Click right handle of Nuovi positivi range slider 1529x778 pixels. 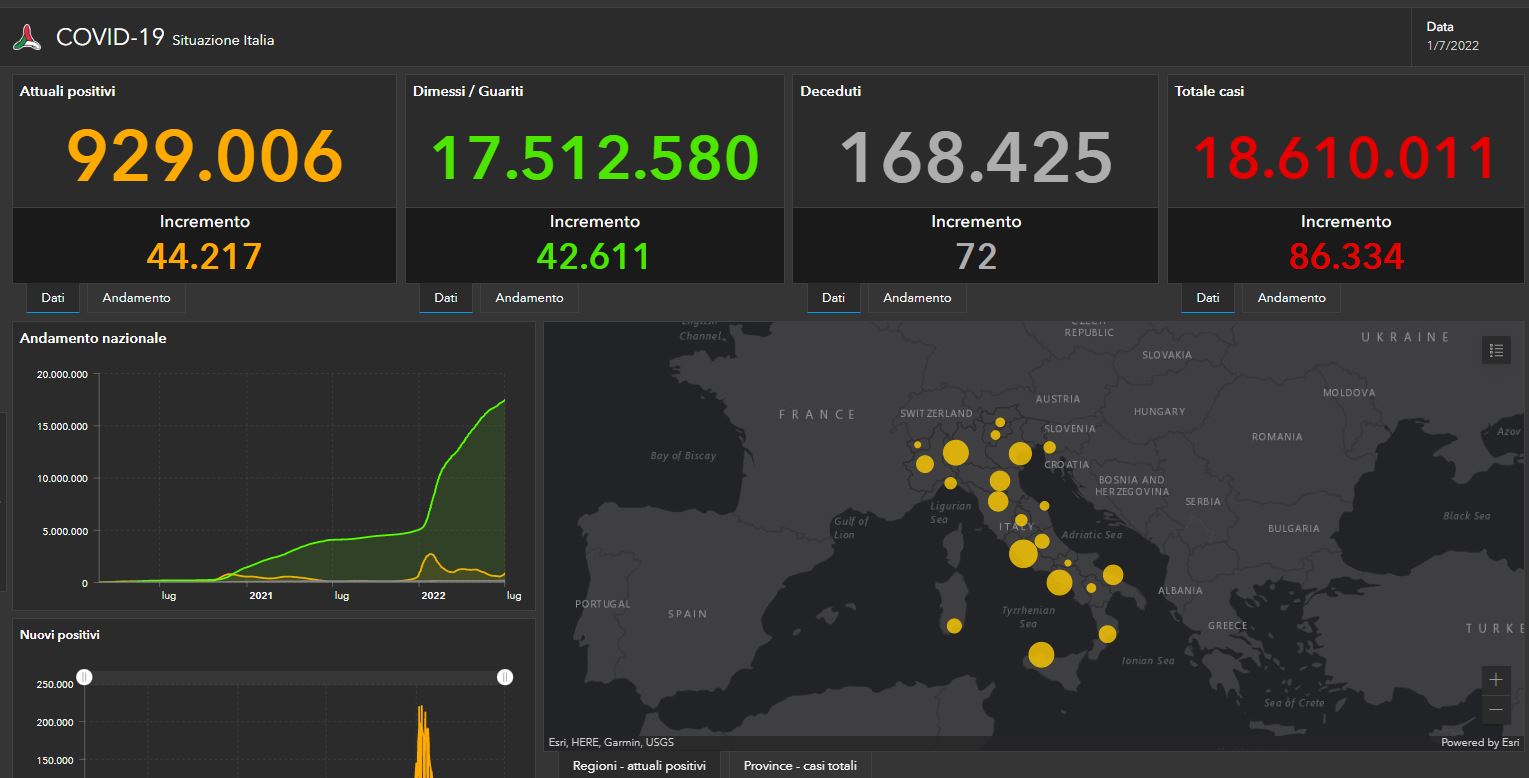[505, 677]
